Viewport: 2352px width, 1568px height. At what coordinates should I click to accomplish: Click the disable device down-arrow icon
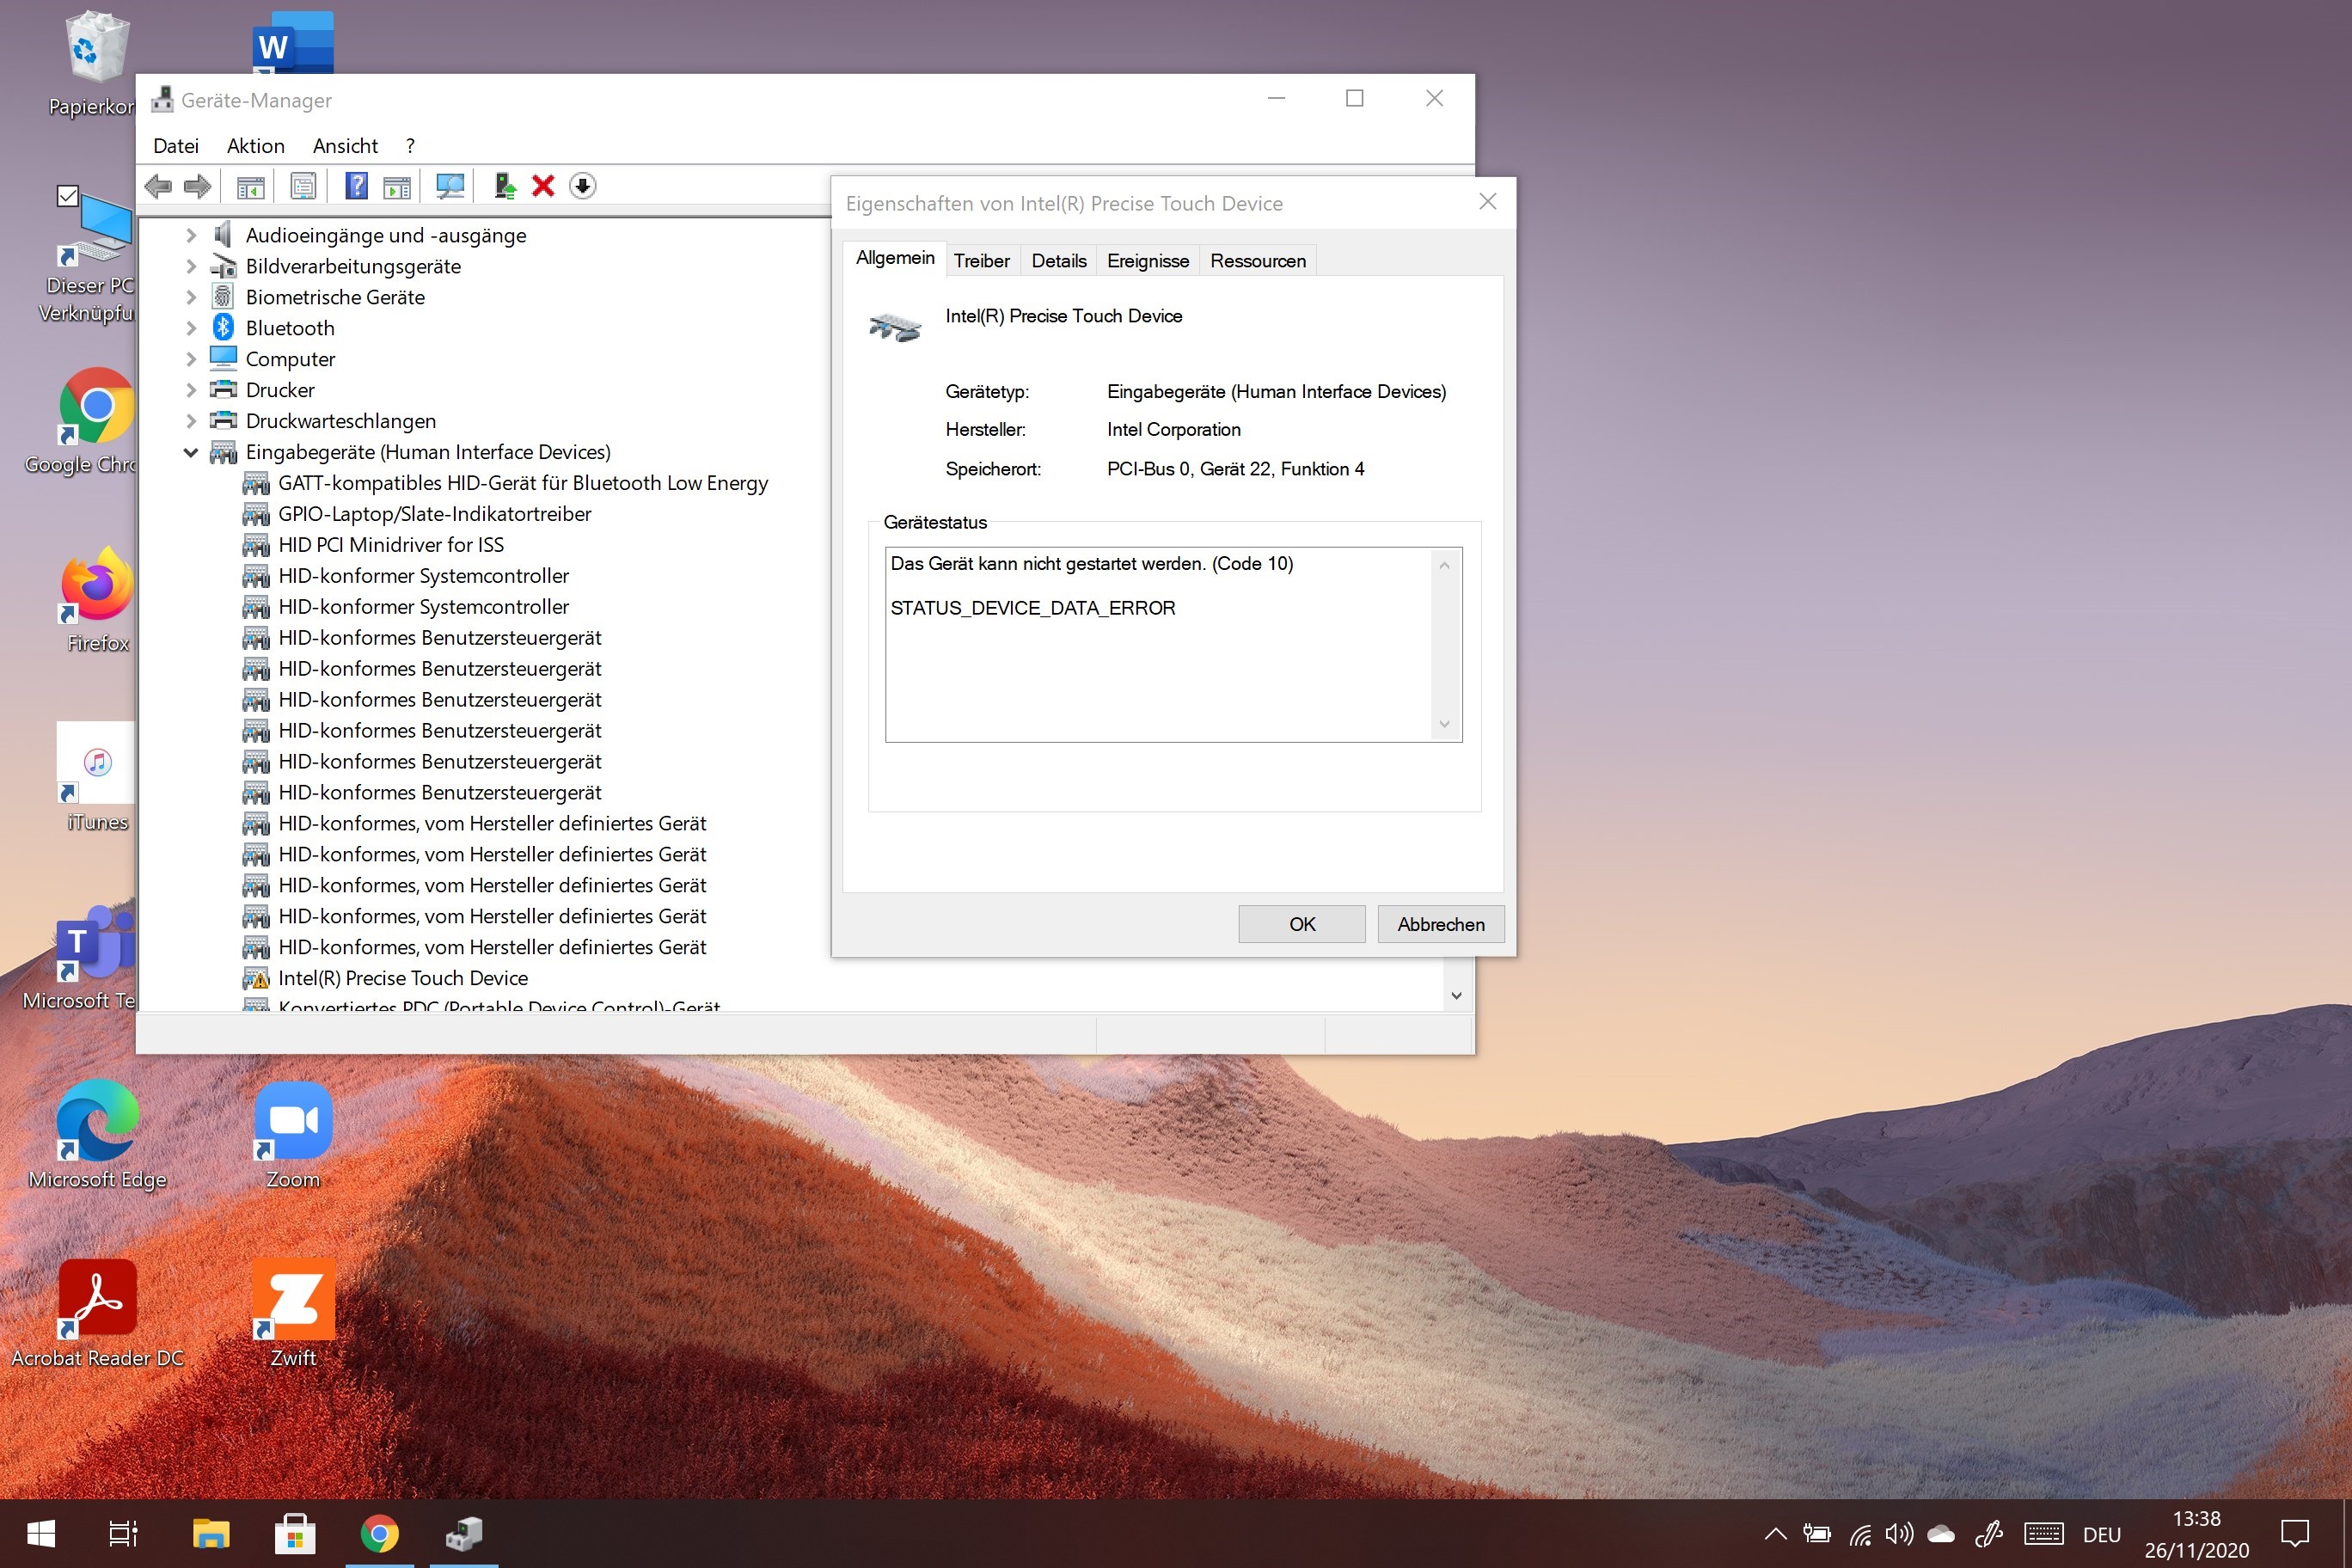[x=582, y=186]
